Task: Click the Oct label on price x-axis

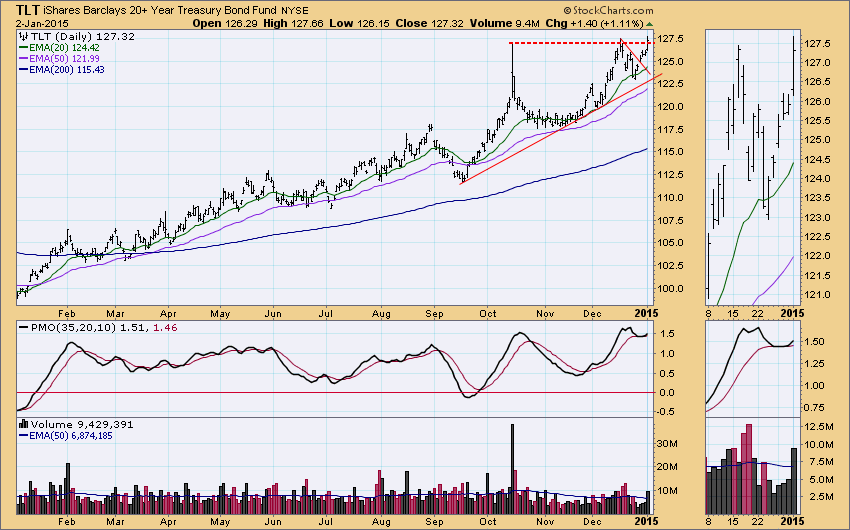Action: (488, 314)
